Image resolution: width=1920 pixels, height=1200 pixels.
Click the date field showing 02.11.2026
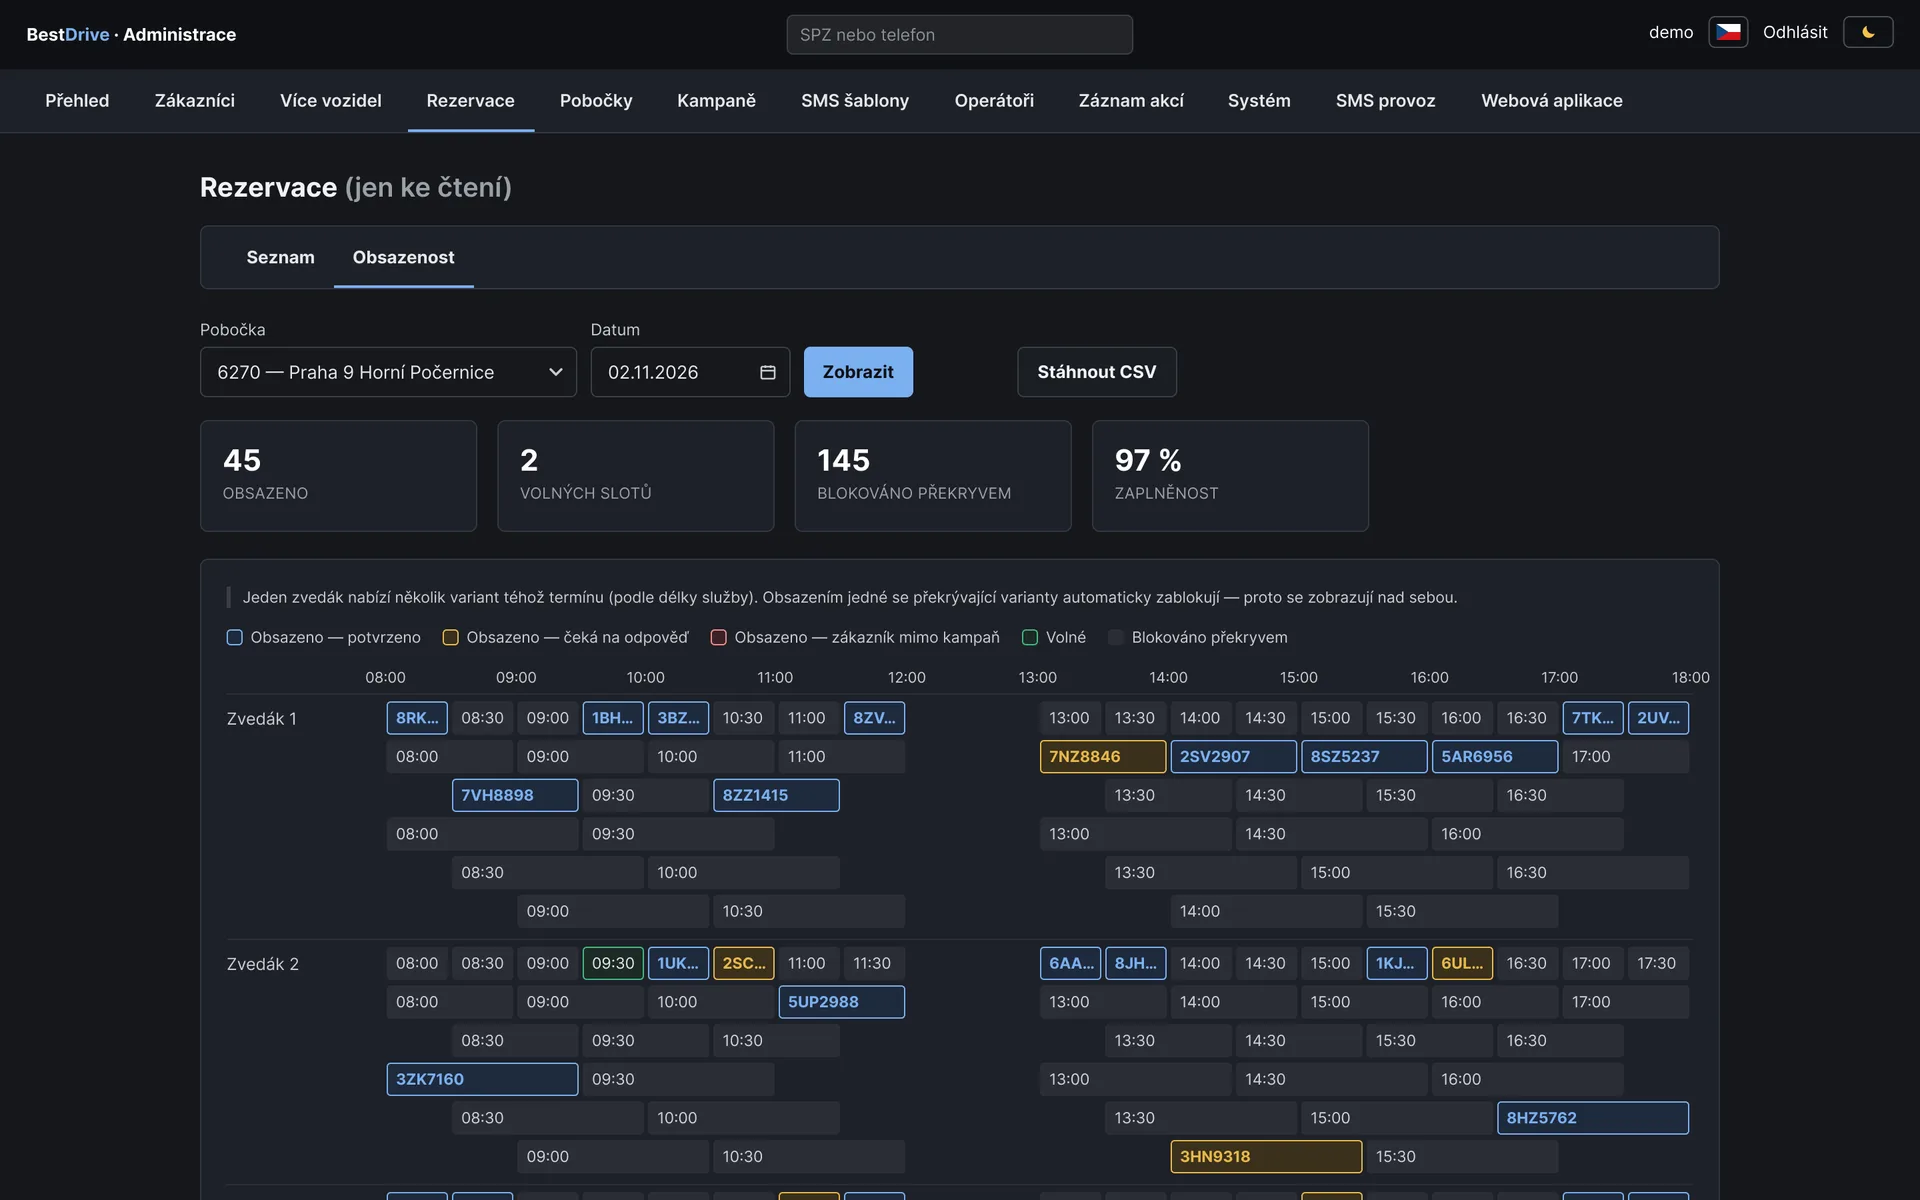click(x=690, y=372)
